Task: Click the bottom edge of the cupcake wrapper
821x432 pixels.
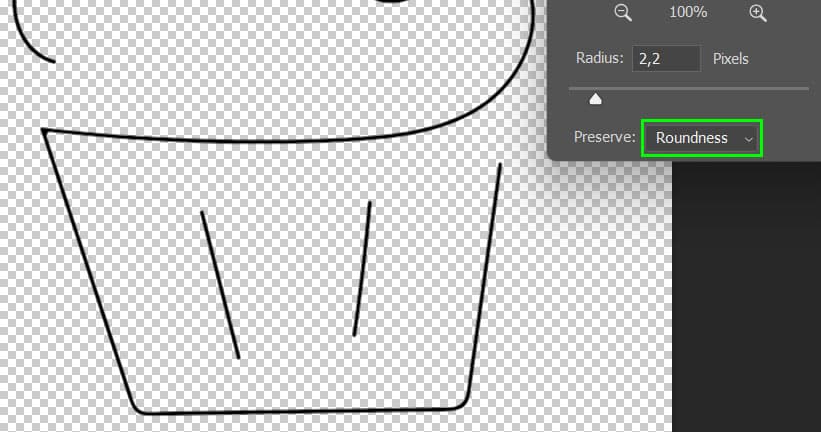Action: pos(300,411)
